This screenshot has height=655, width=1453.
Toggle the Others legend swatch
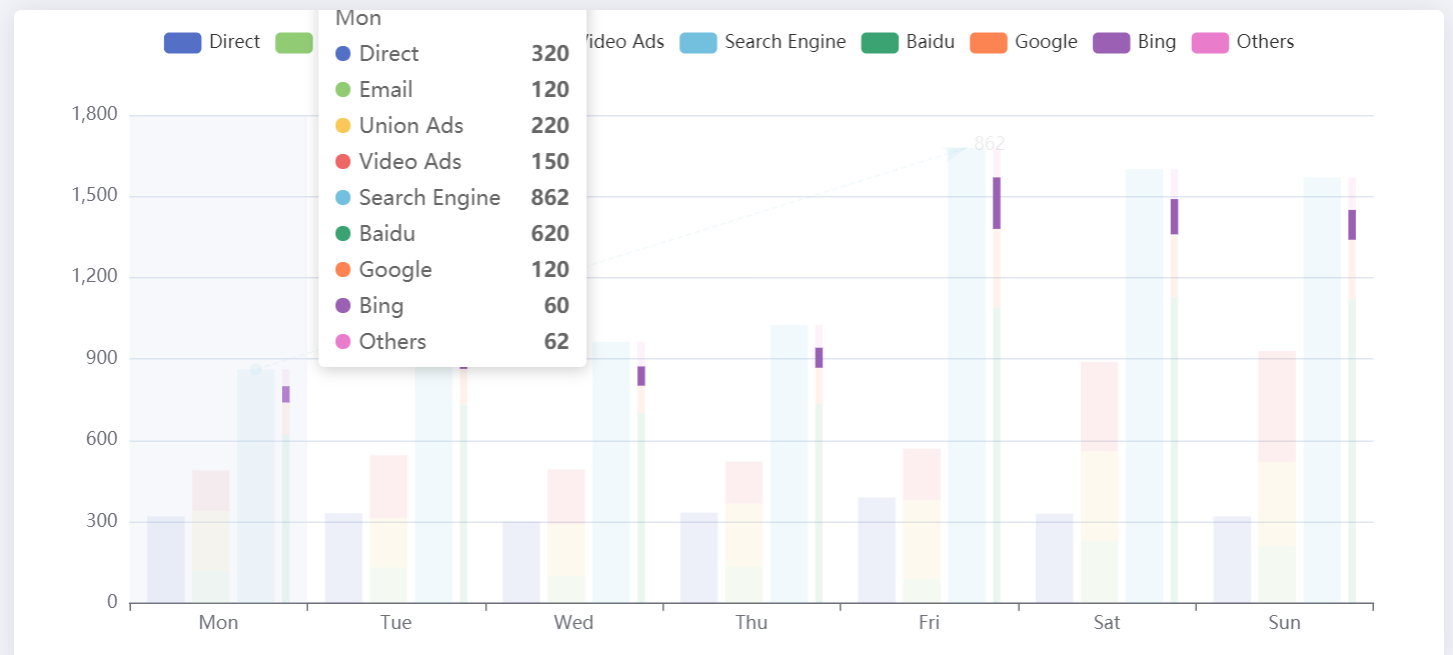pyautogui.click(x=1210, y=42)
